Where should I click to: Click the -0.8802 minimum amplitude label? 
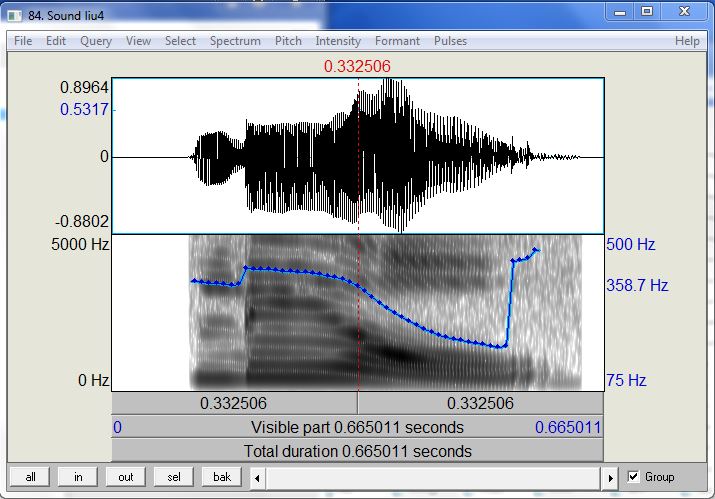coord(82,222)
